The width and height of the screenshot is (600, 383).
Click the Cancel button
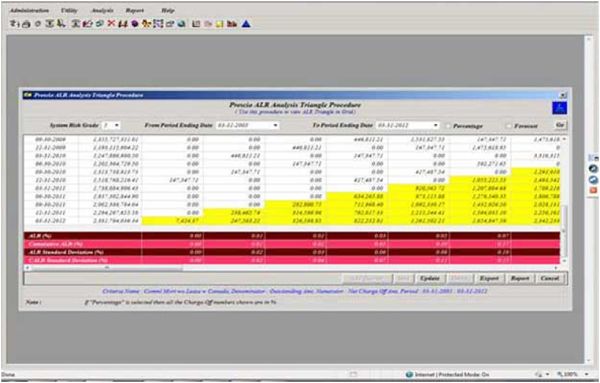(x=550, y=278)
